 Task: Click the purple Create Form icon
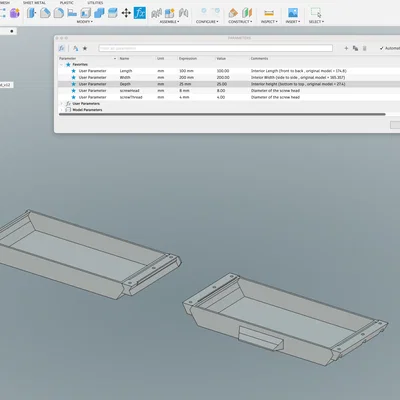[x=14, y=13]
